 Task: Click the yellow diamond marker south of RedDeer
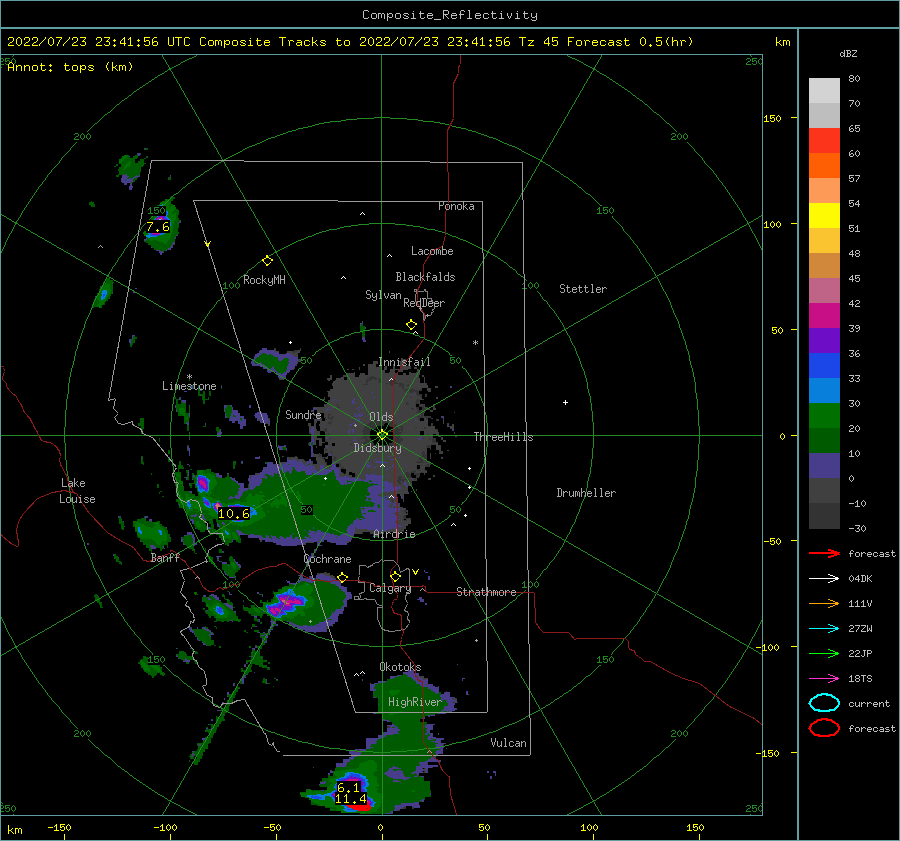(x=411, y=325)
